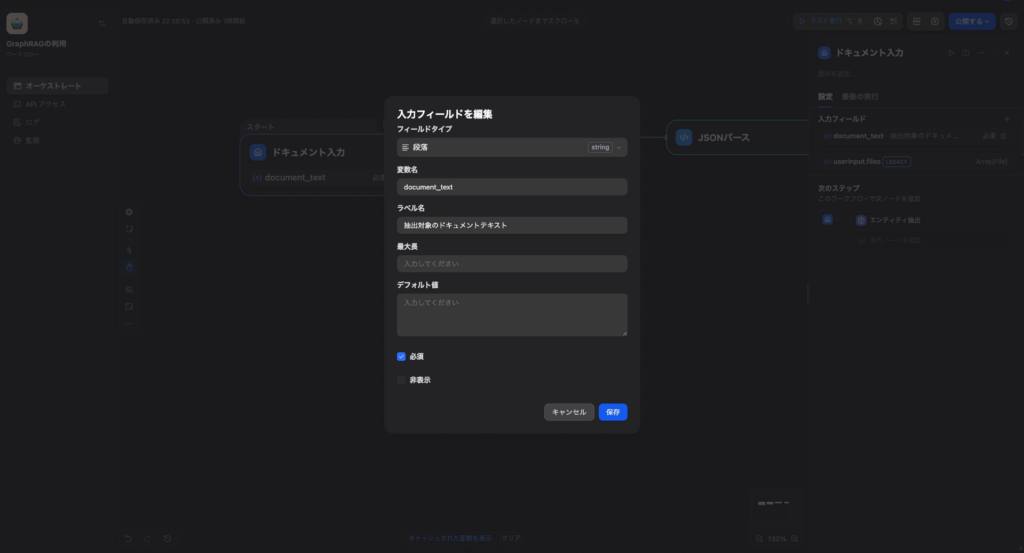Image resolution: width=1024 pixels, height=553 pixels.
Task: Switch to the 設定 tab
Action: click(x=825, y=97)
